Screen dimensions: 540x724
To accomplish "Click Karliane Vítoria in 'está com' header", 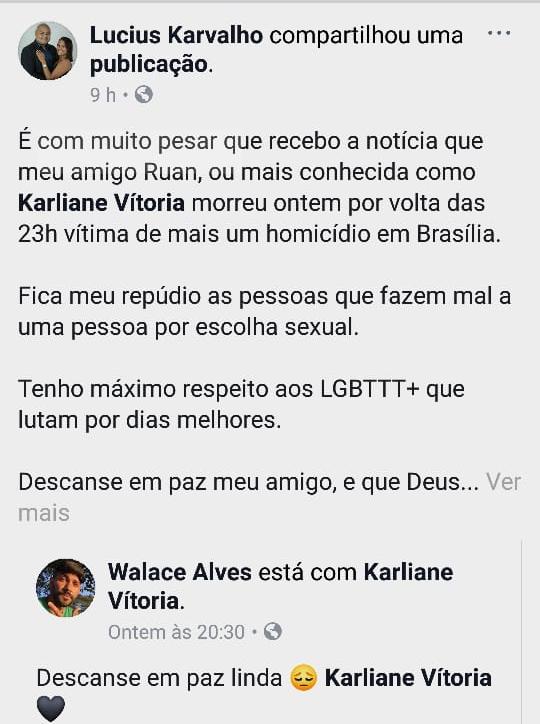I will click(281, 587).
